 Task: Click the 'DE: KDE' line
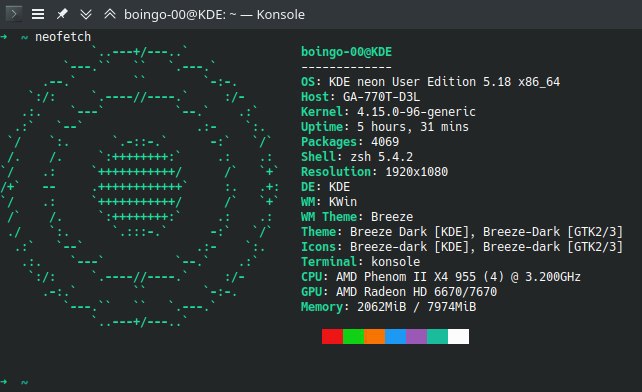click(x=326, y=187)
